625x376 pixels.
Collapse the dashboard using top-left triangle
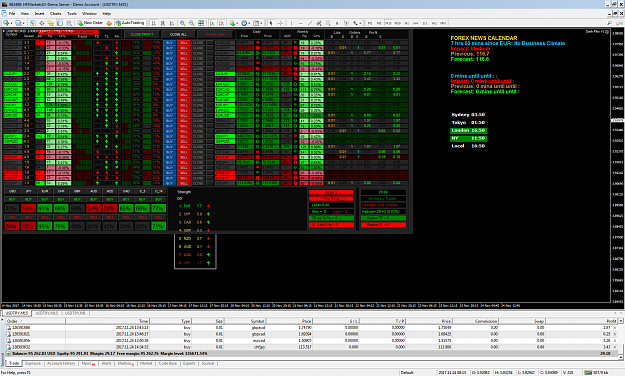[x=4, y=31]
